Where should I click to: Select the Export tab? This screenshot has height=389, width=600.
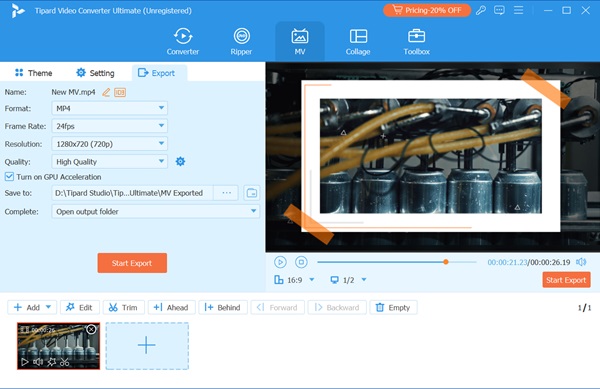click(160, 73)
